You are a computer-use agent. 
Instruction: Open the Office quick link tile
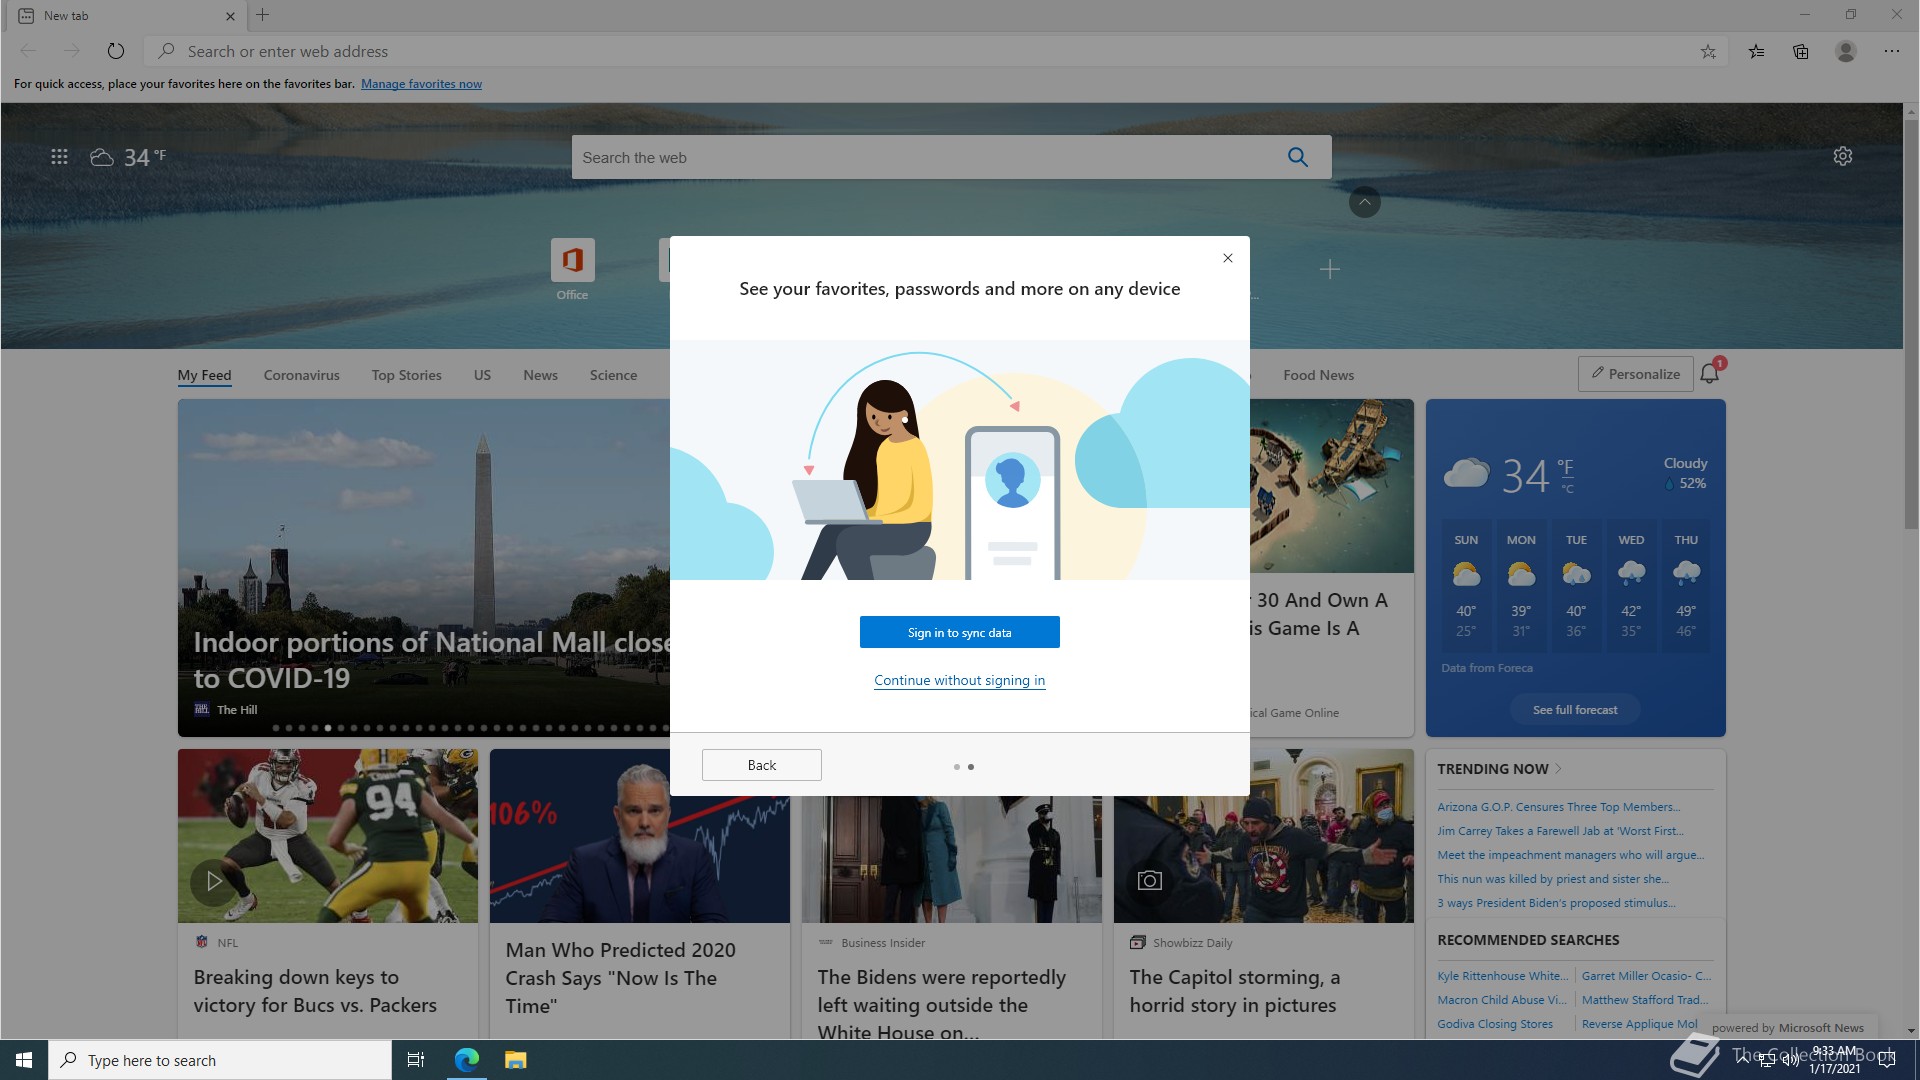click(x=572, y=269)
